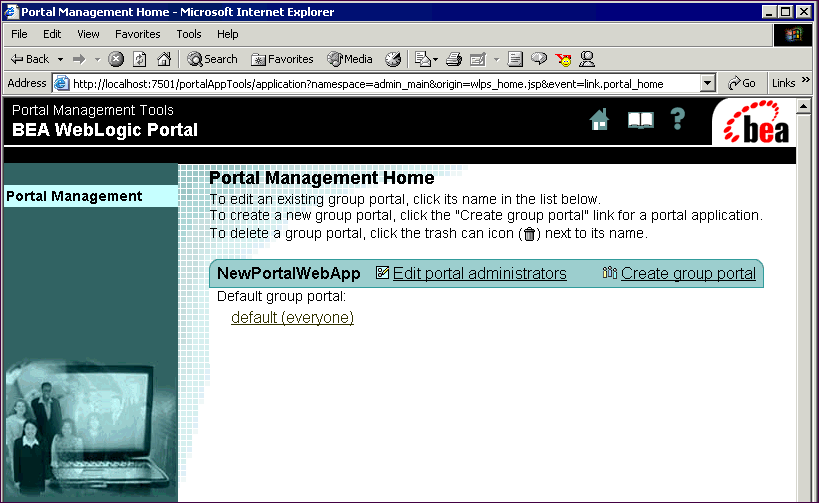
Task: Open the Mail dropdown arrow
Action: coord(436,60)
